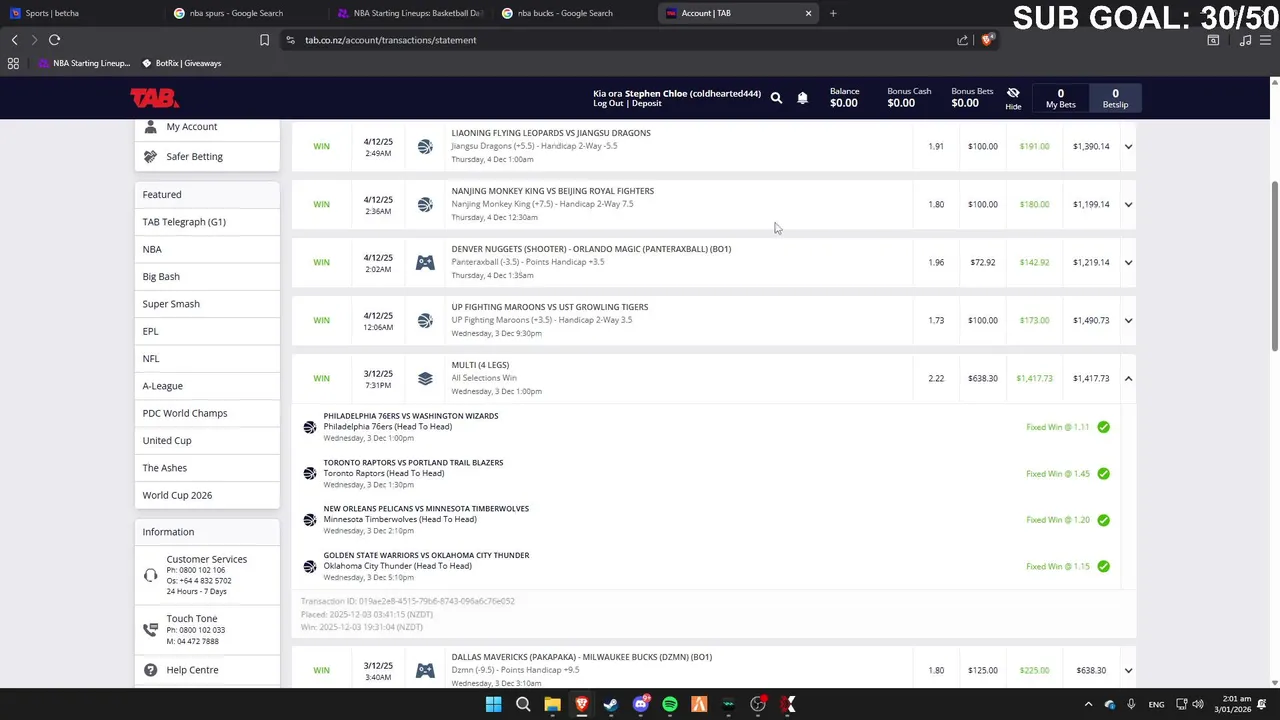
Task: Open My Bets counter
Action: click(1060, 98)
